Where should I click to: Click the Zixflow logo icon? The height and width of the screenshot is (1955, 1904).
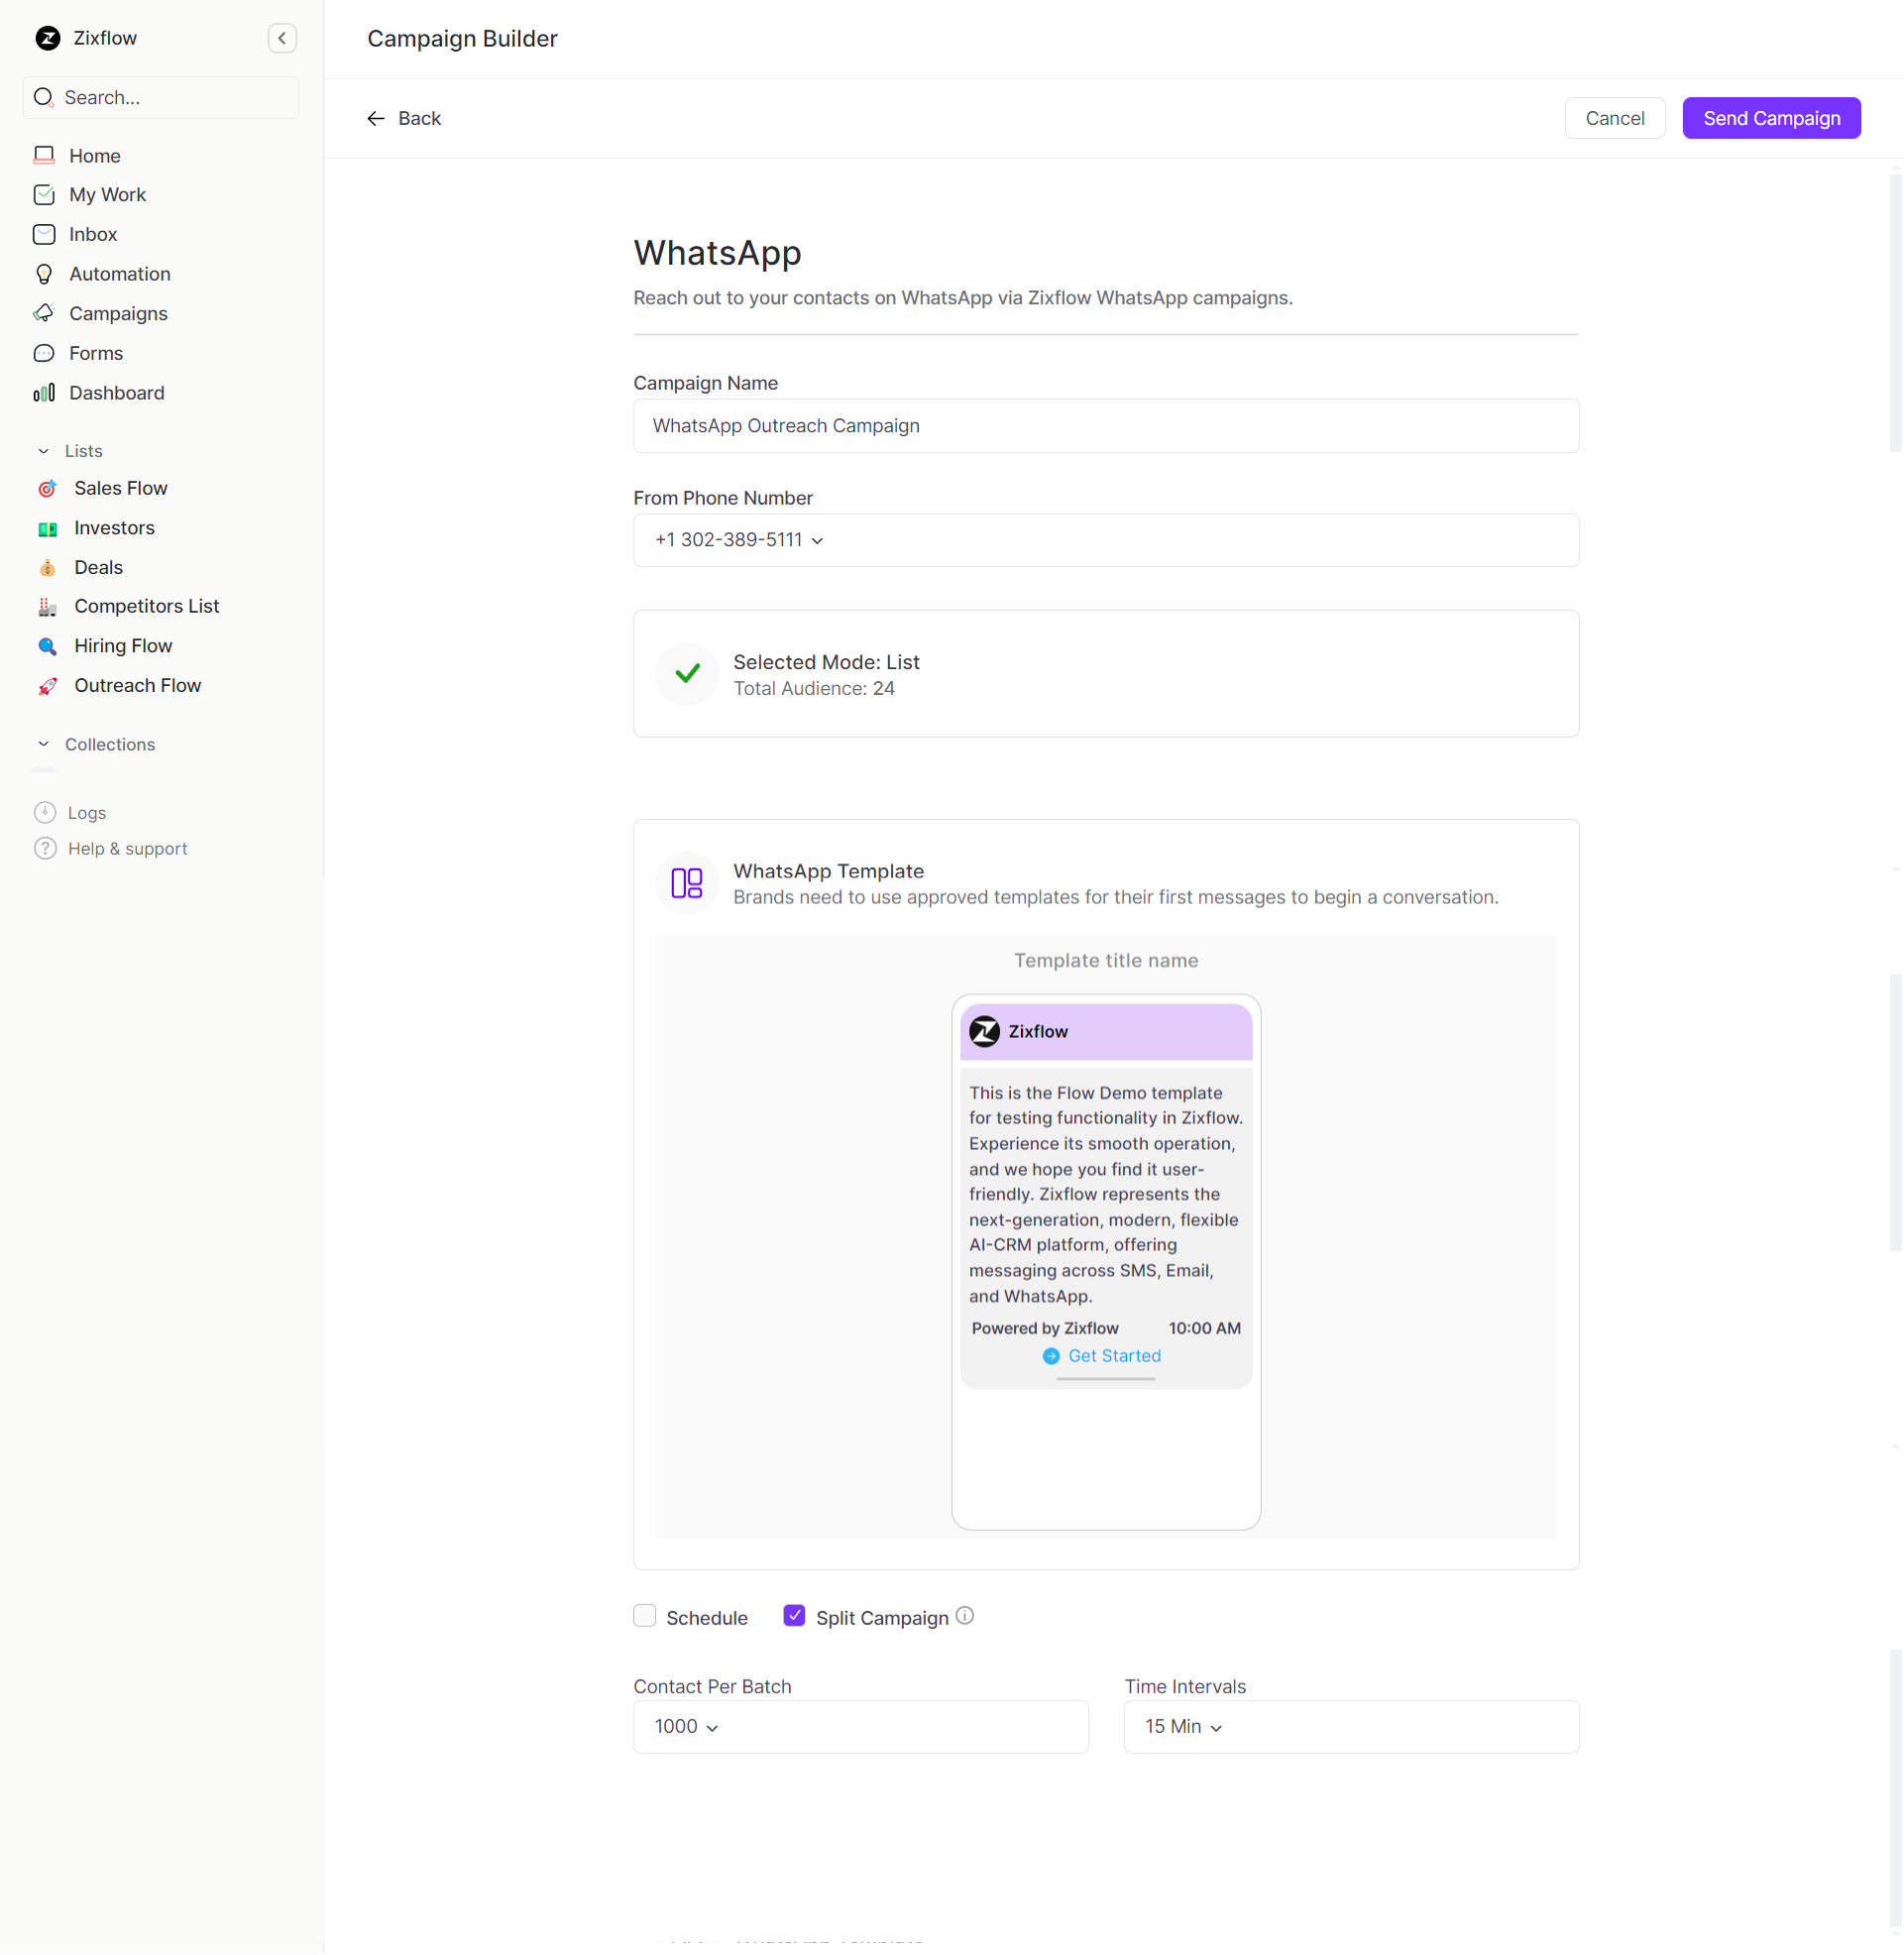[x=47, y=38]
